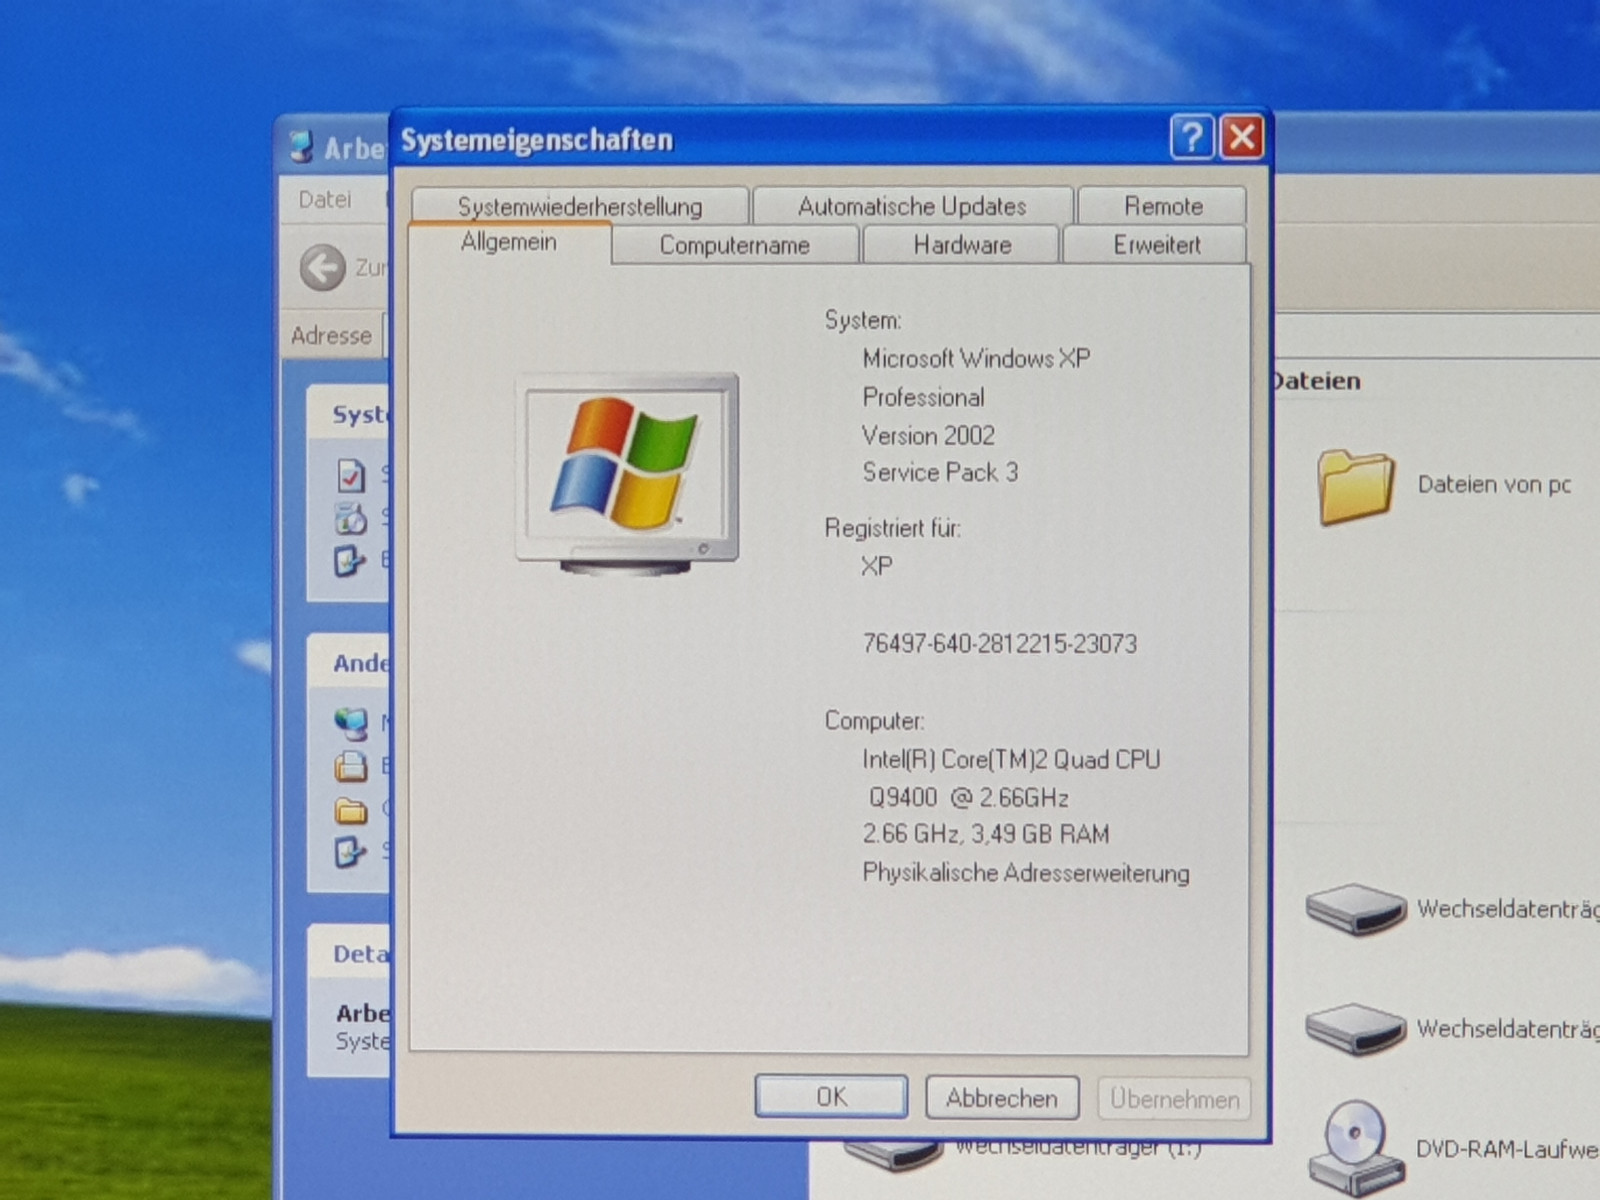Select the Remote tab
This screenshot has height=1200, width=1600.
point(1162,207)
